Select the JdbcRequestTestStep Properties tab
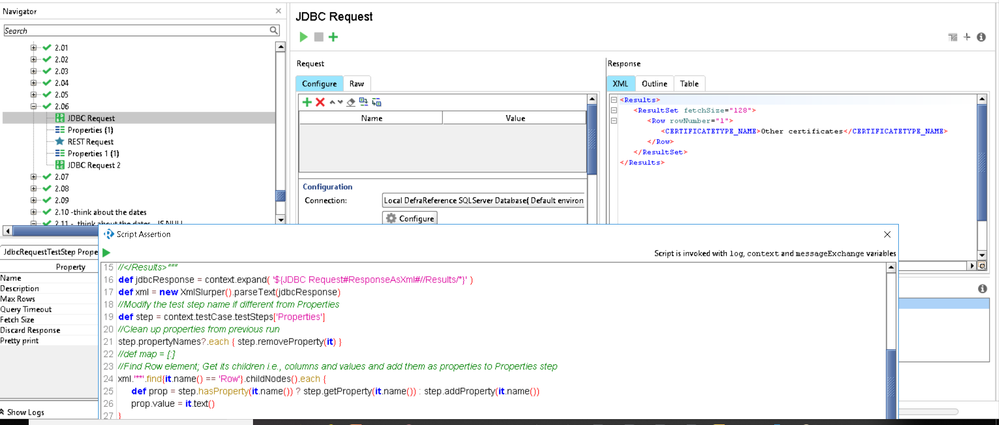This screenshot has width=999, height=425. point(49,252)
